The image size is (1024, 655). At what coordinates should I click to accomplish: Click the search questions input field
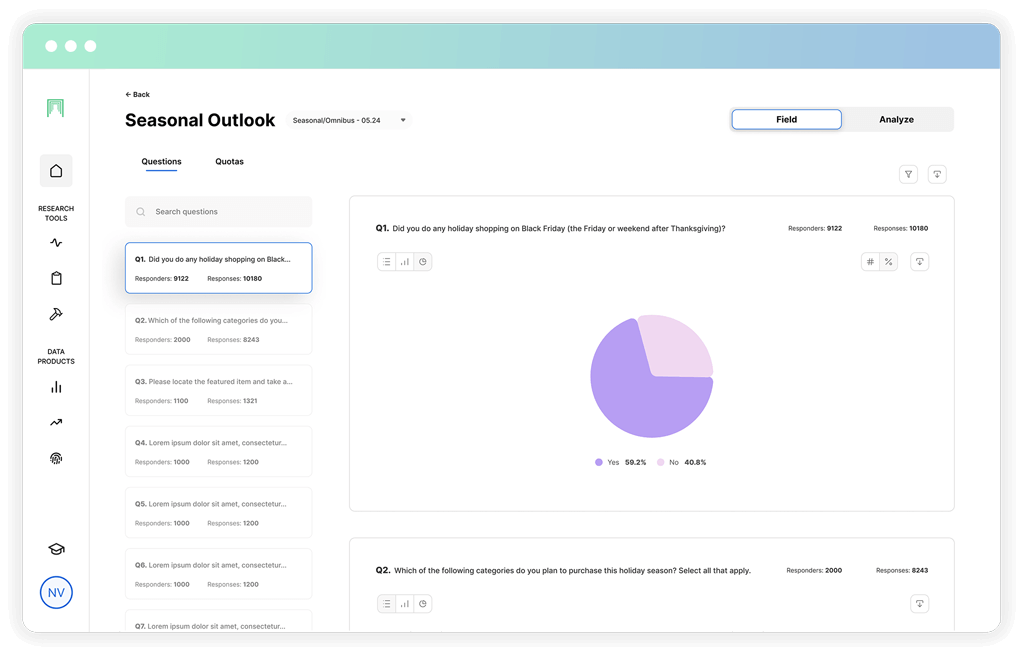[218, 211]
